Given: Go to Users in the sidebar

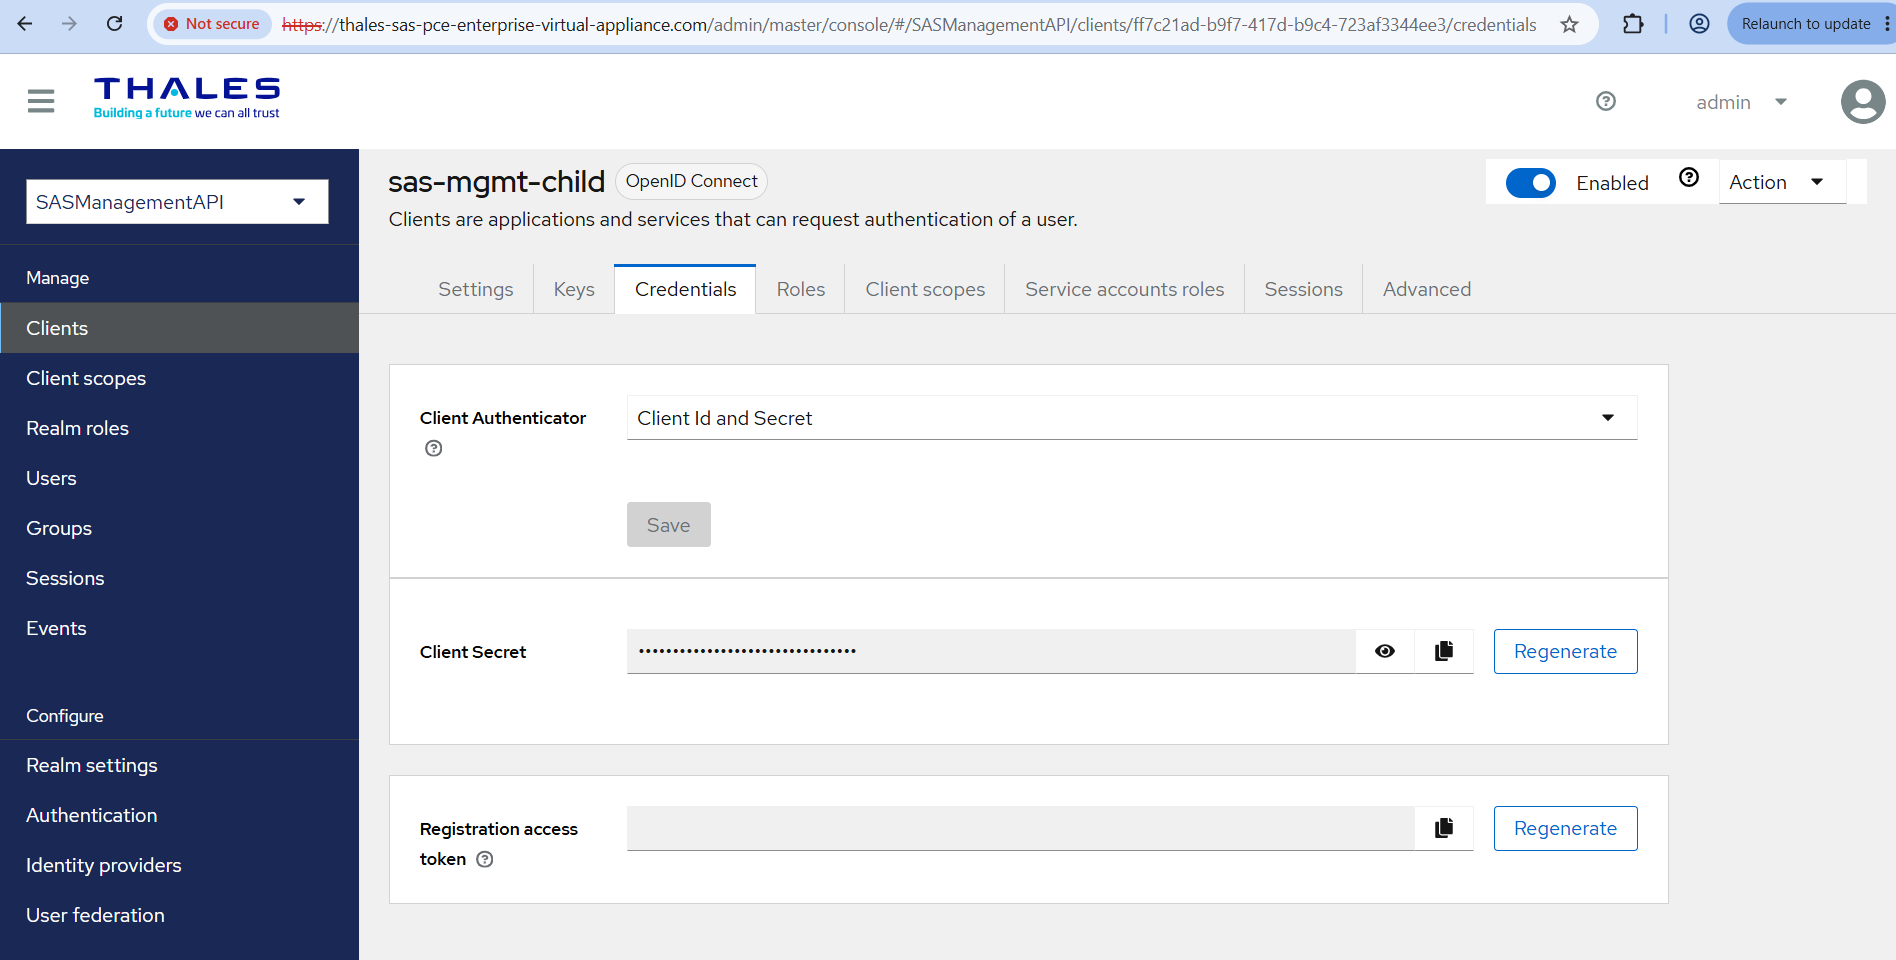Looking at the screenshot, I should point(180,478).
